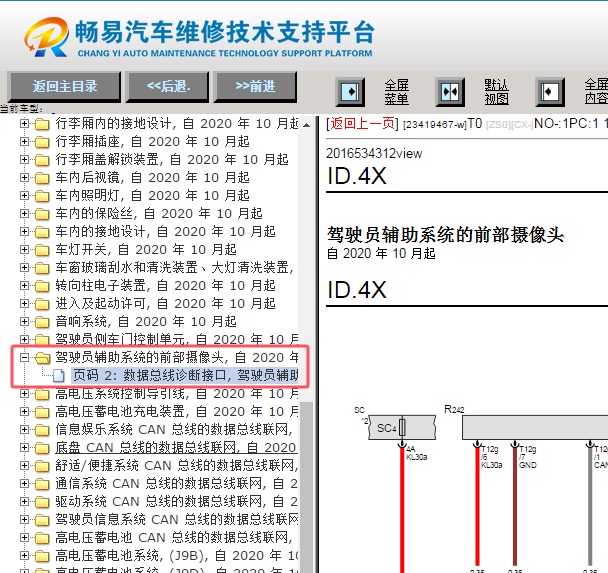This screenshot has height=573, width=608.
Task: Click folder icon of 高电压蓄电池系统 (J9B)
Action: click(42, 556)
